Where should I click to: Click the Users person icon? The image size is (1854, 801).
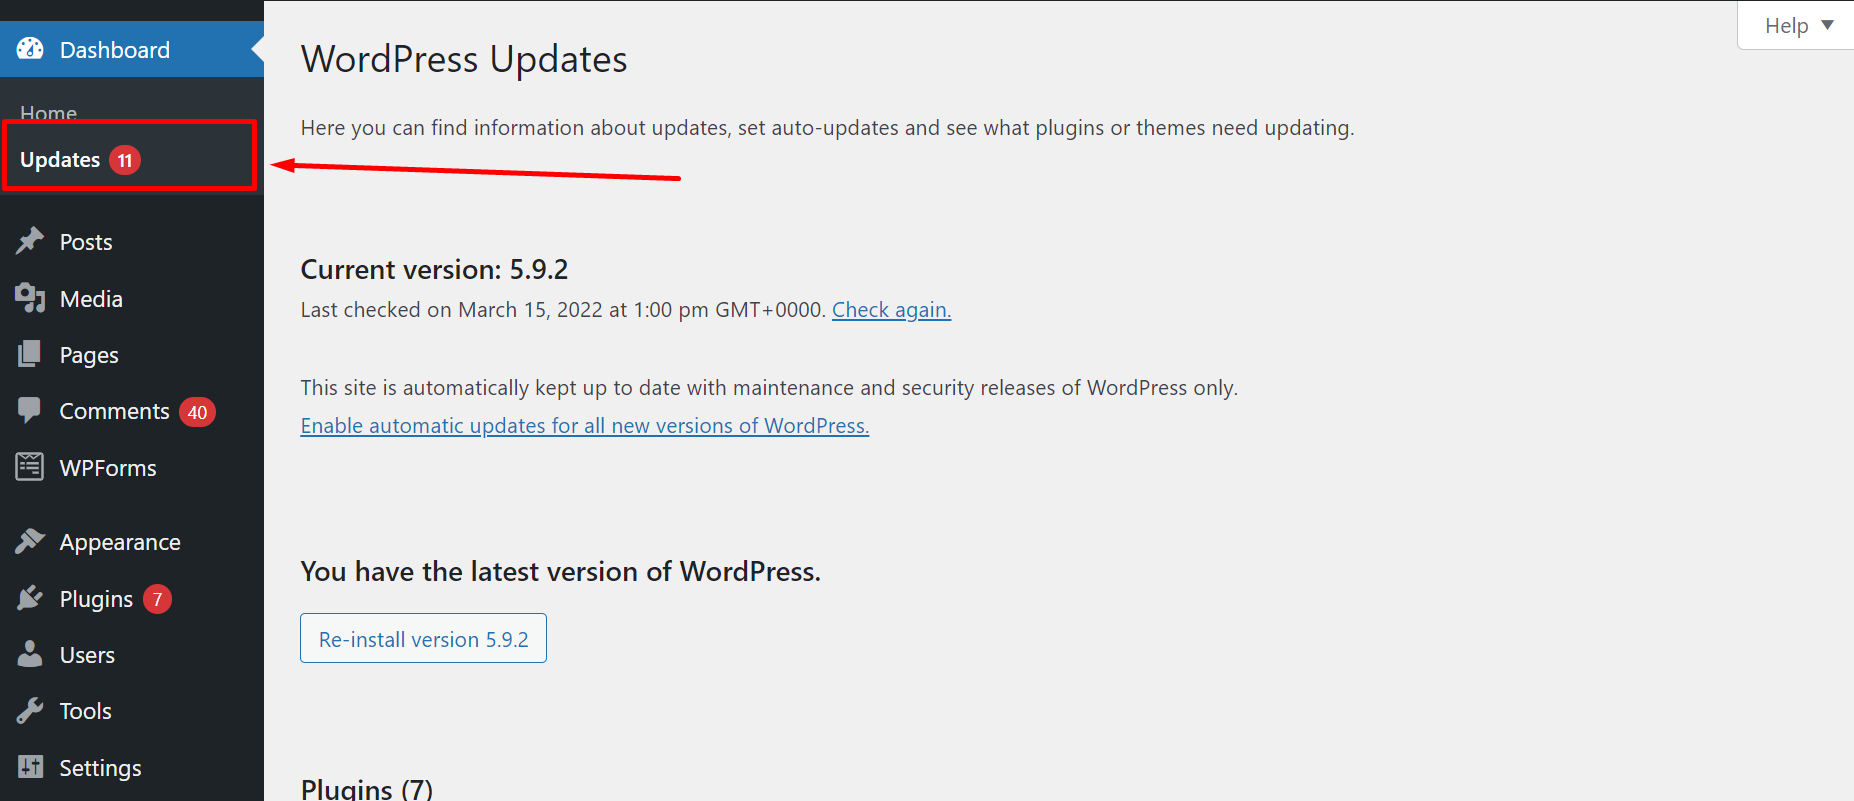point(30,654)
